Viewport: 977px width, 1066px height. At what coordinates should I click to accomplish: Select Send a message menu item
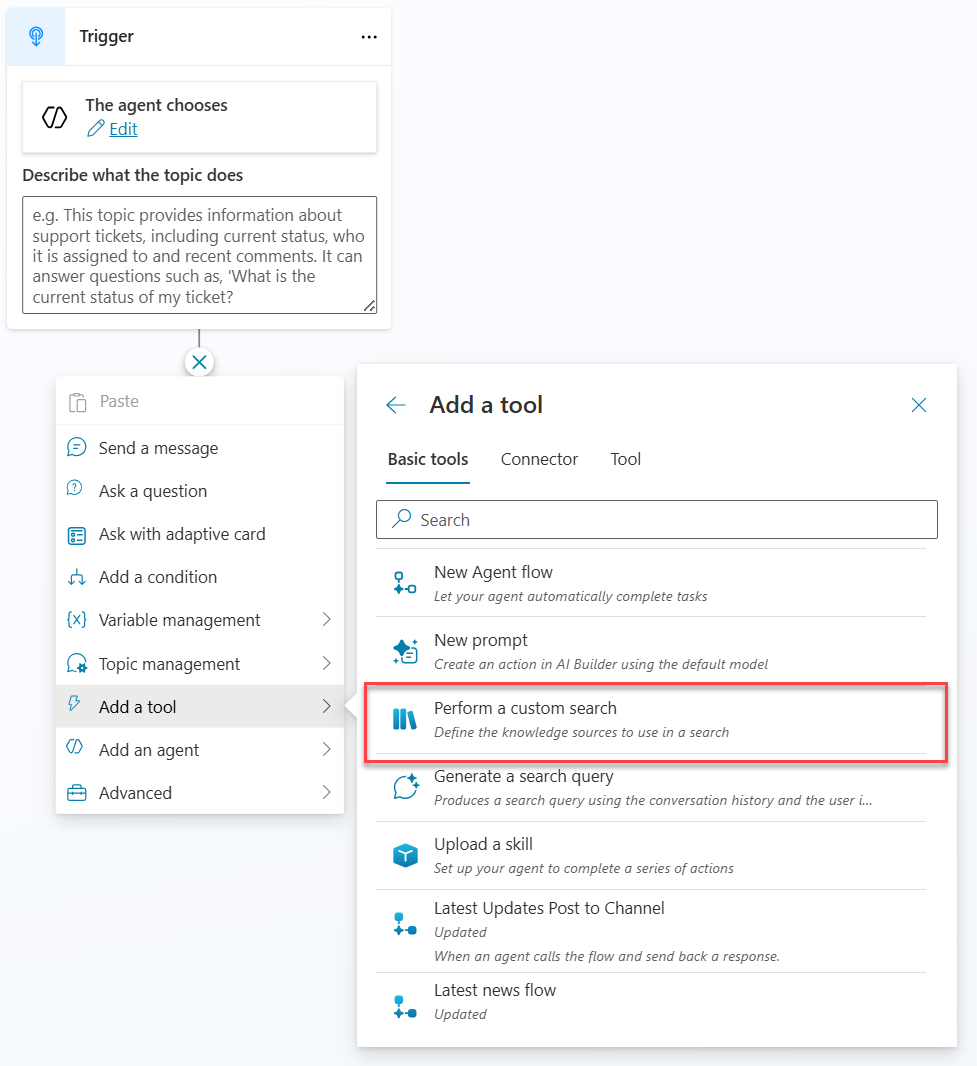tap(158, 448)
